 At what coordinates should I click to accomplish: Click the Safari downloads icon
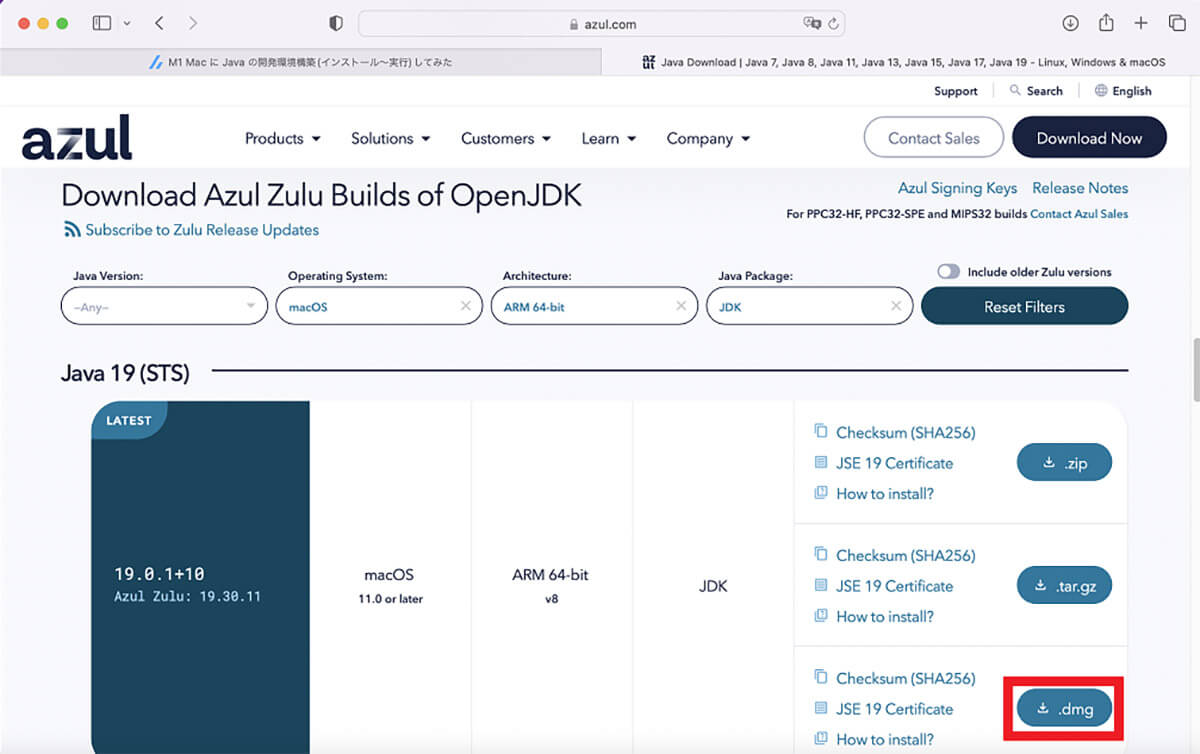pos(1070,23)
